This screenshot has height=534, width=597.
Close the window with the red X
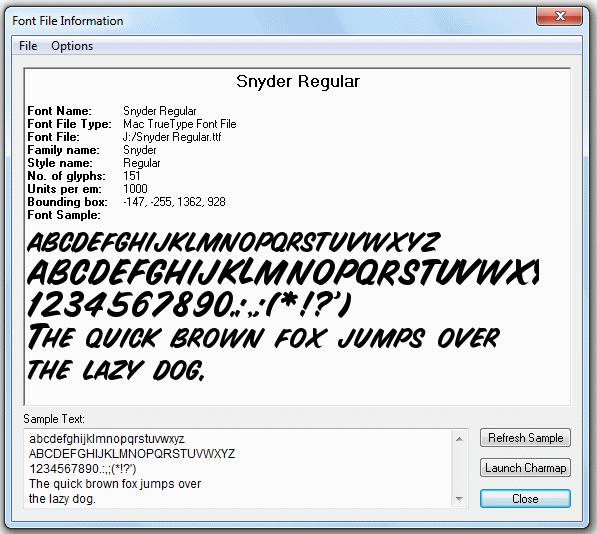tap(559, 16)
